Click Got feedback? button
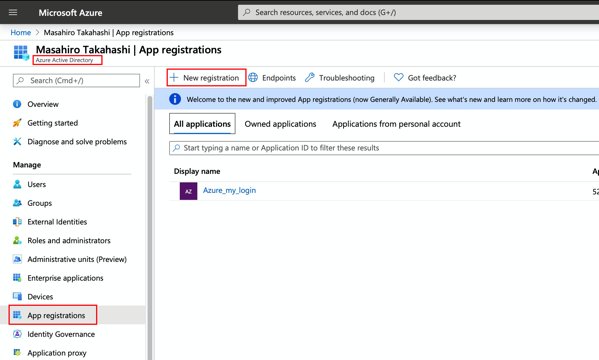The image size is (599, 360). 425,78
